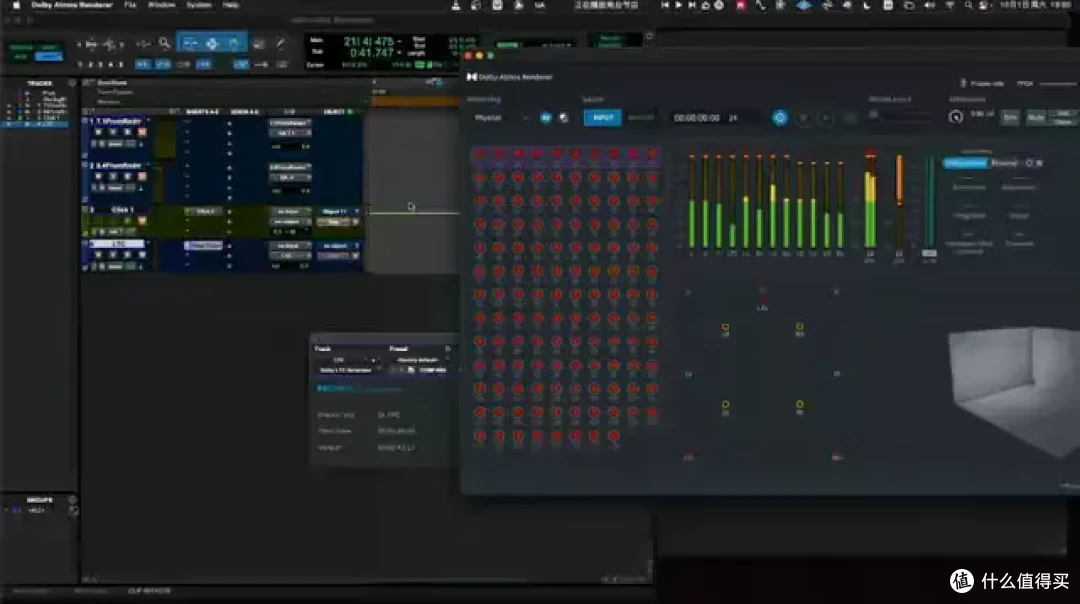Click the blue sync button in Renderer transport
This screenshot has height=604, width=1080.
(780, 118)
